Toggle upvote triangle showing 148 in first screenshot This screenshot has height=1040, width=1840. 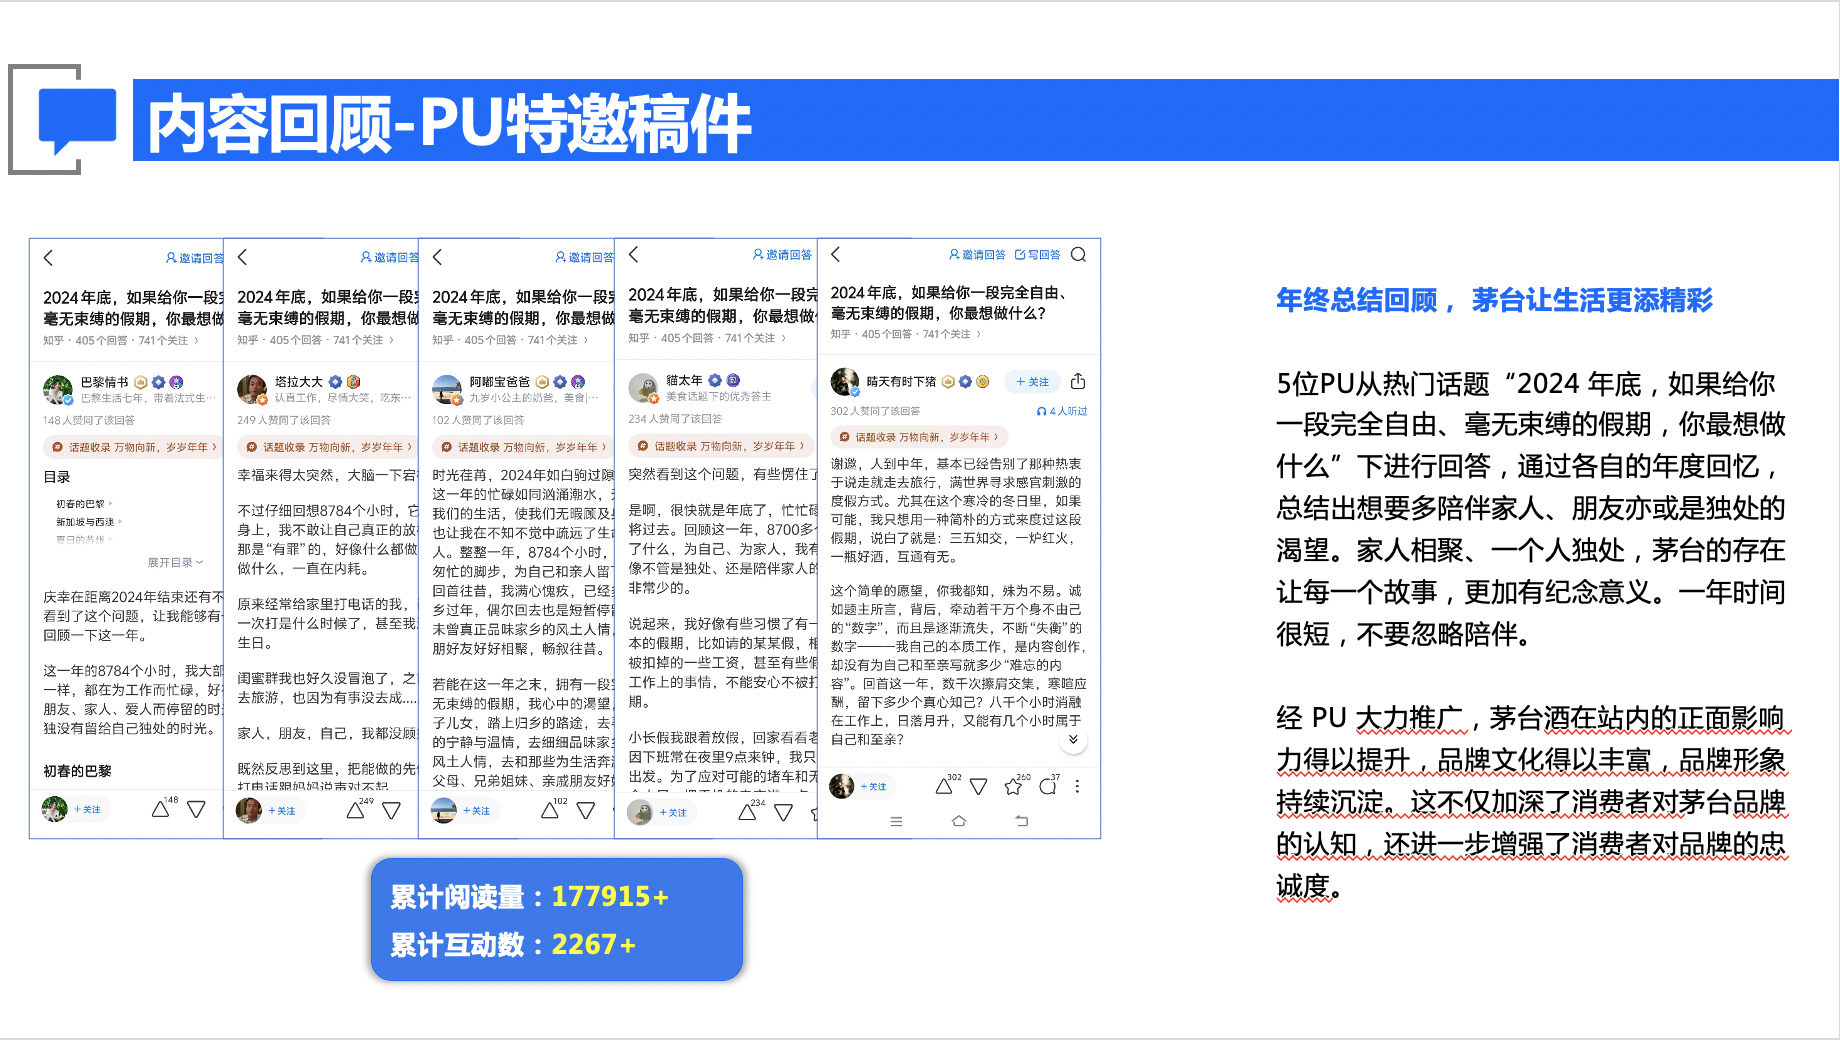click(x=160, y=810)
